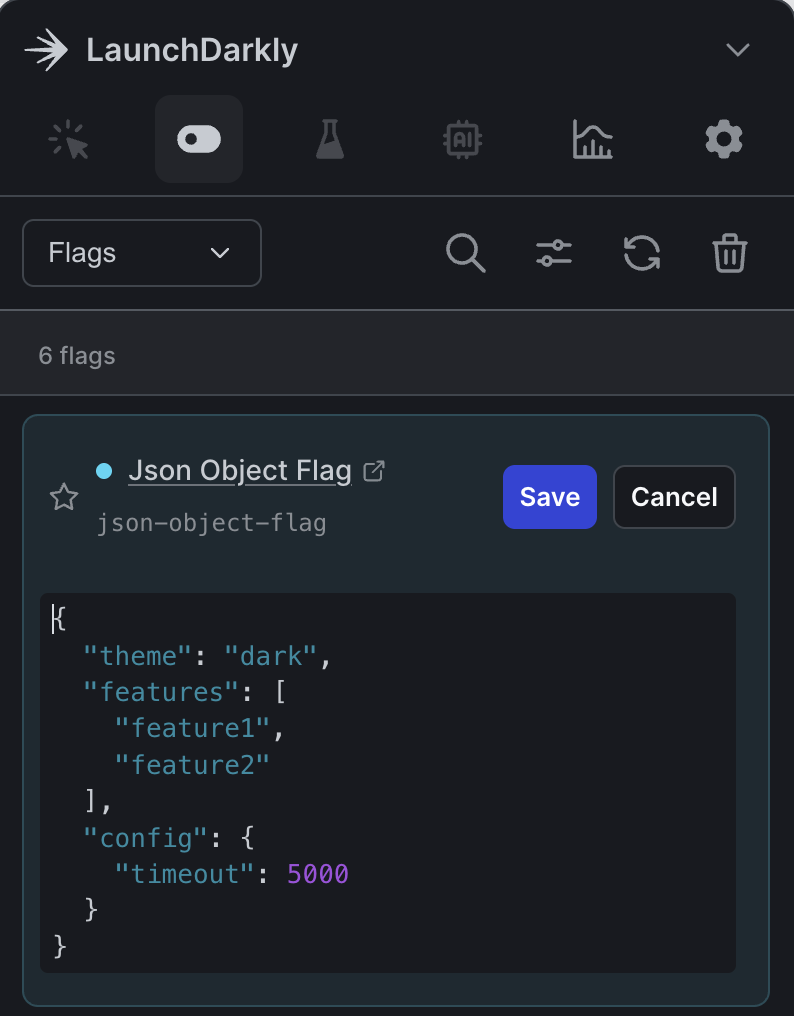The width and height of the screenshot is (794, 1016).
Task: Open the flag search
Action: (x=465, y=253)
